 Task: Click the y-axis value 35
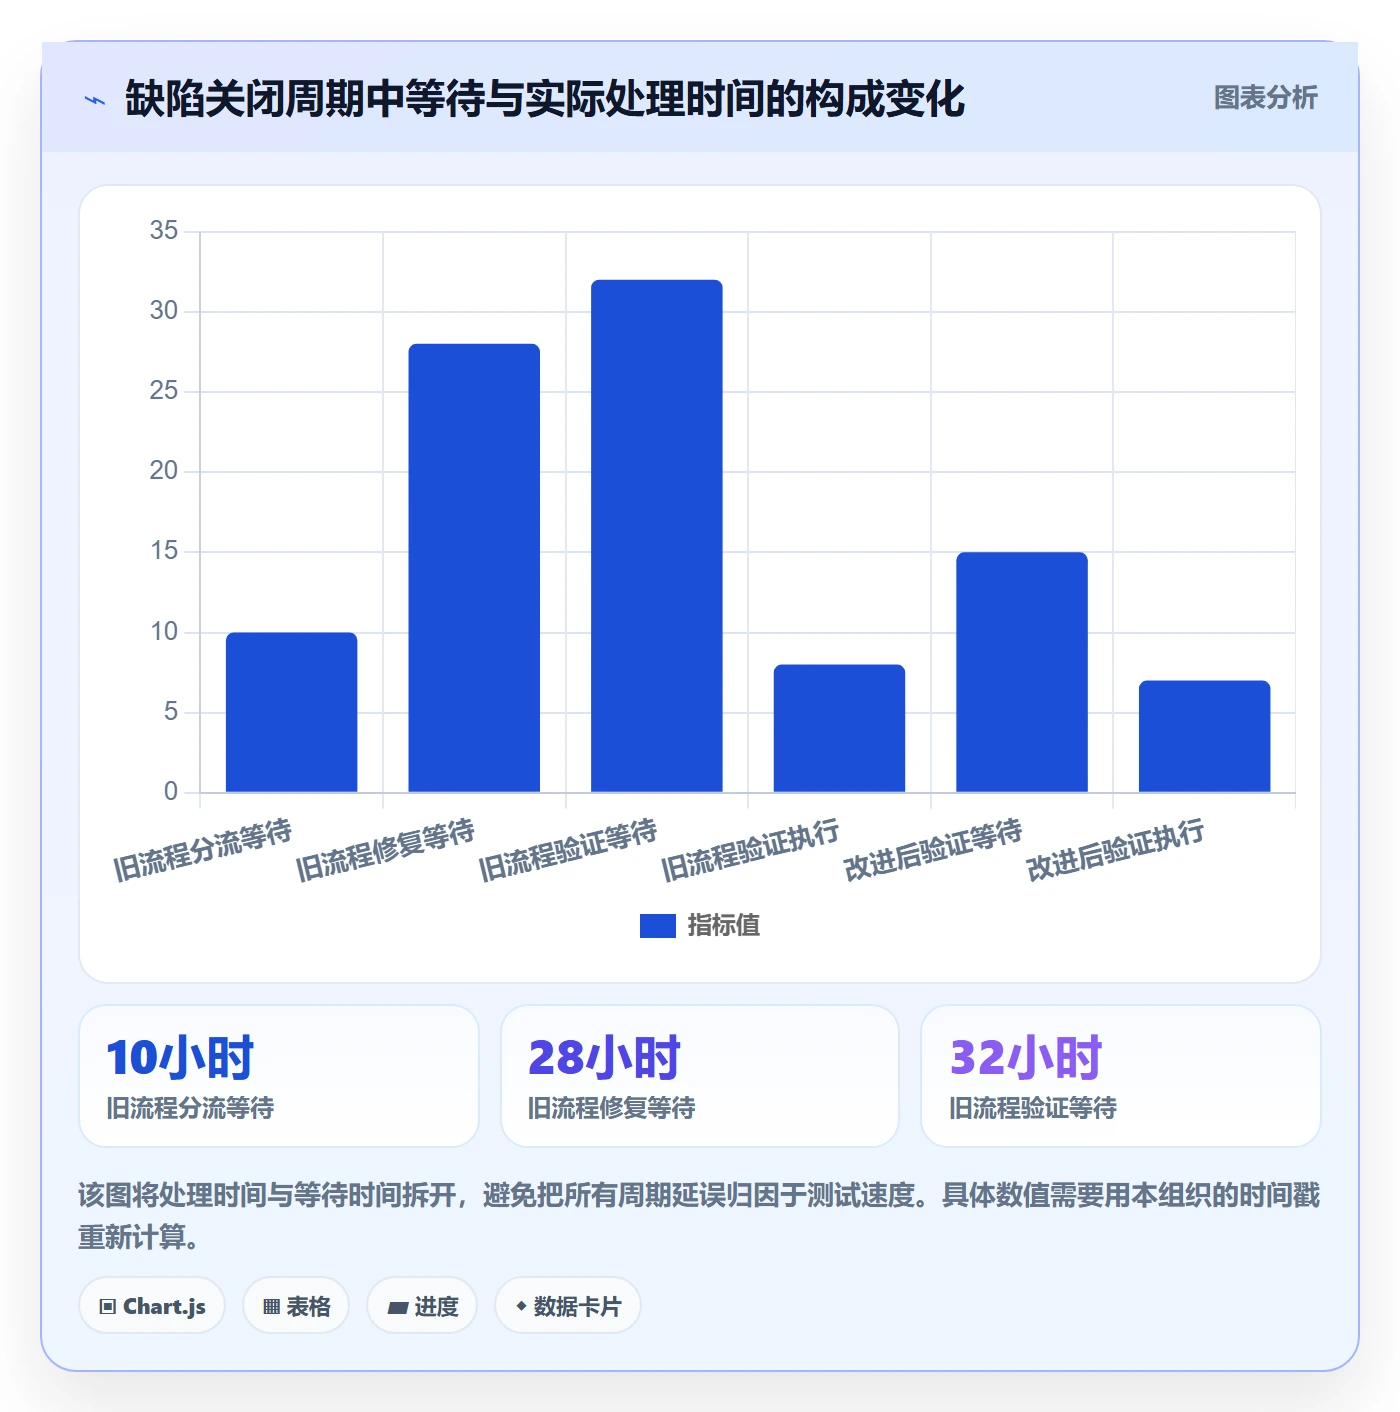pyautogui.click(x=164, y=231)
